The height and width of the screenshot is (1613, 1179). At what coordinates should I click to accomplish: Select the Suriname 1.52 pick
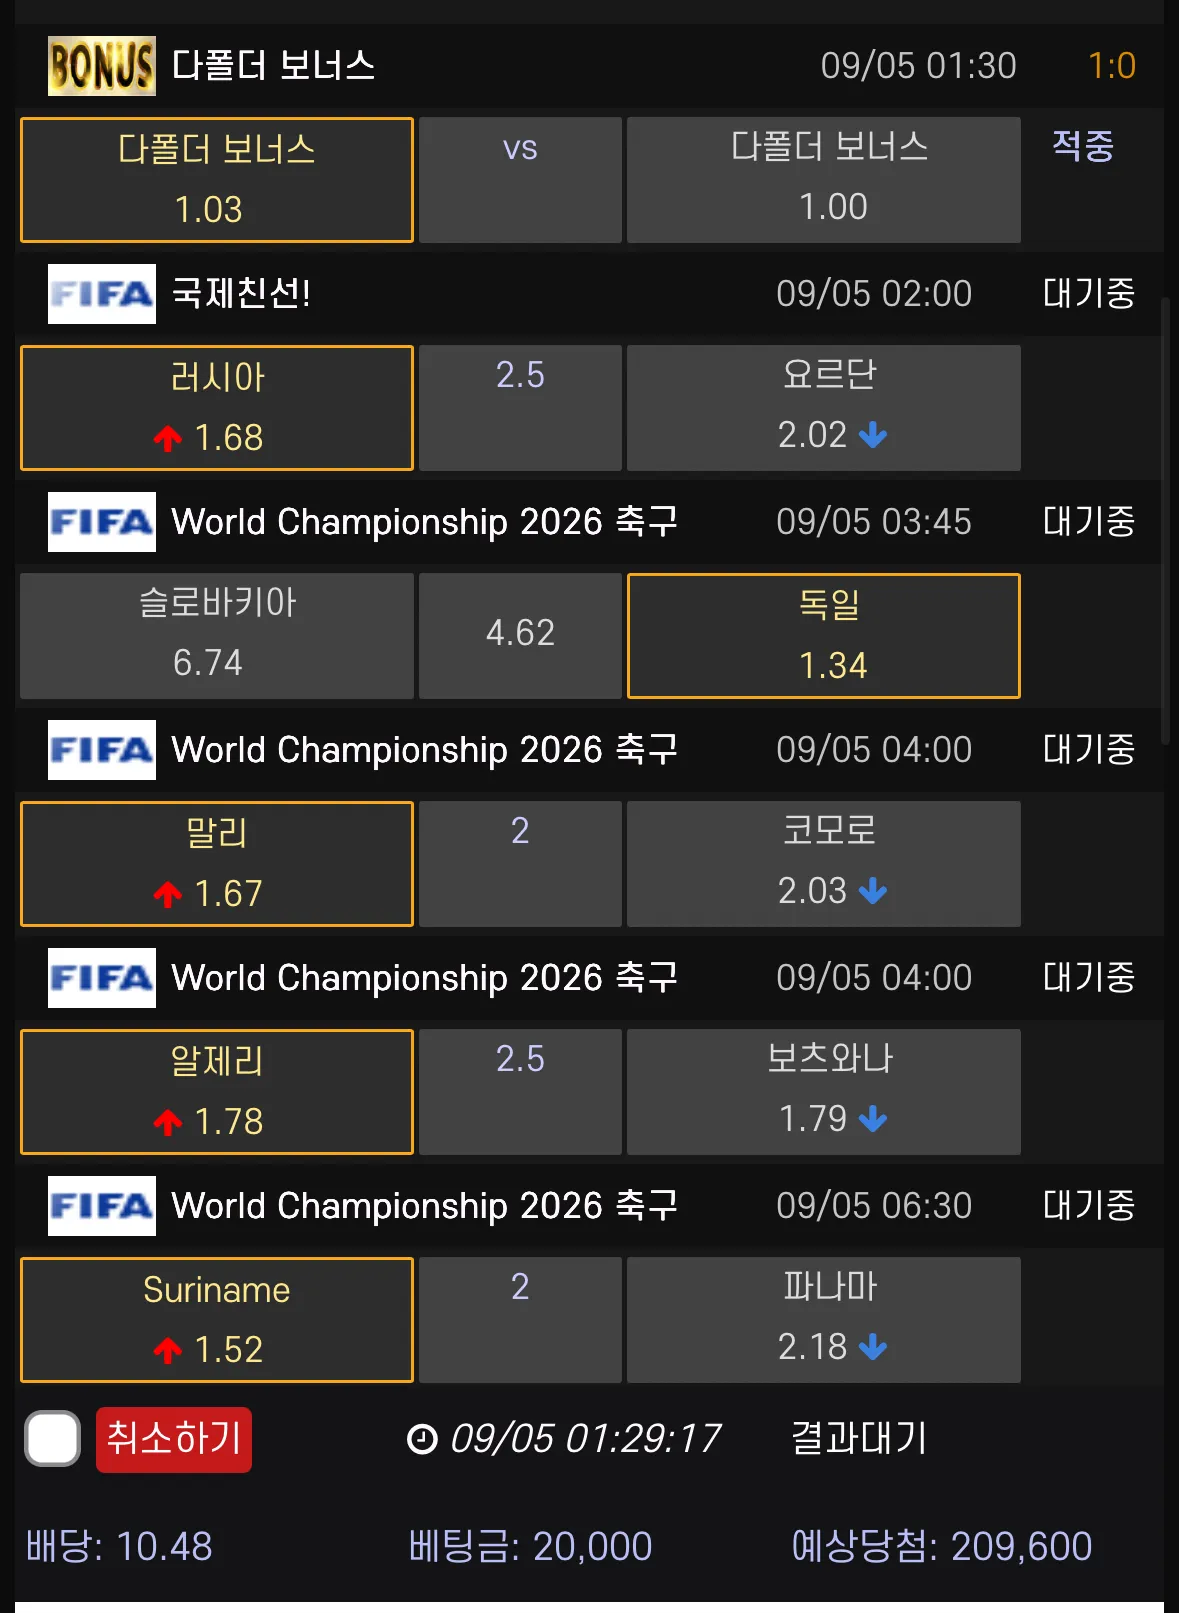click(x=217, y=1319)
